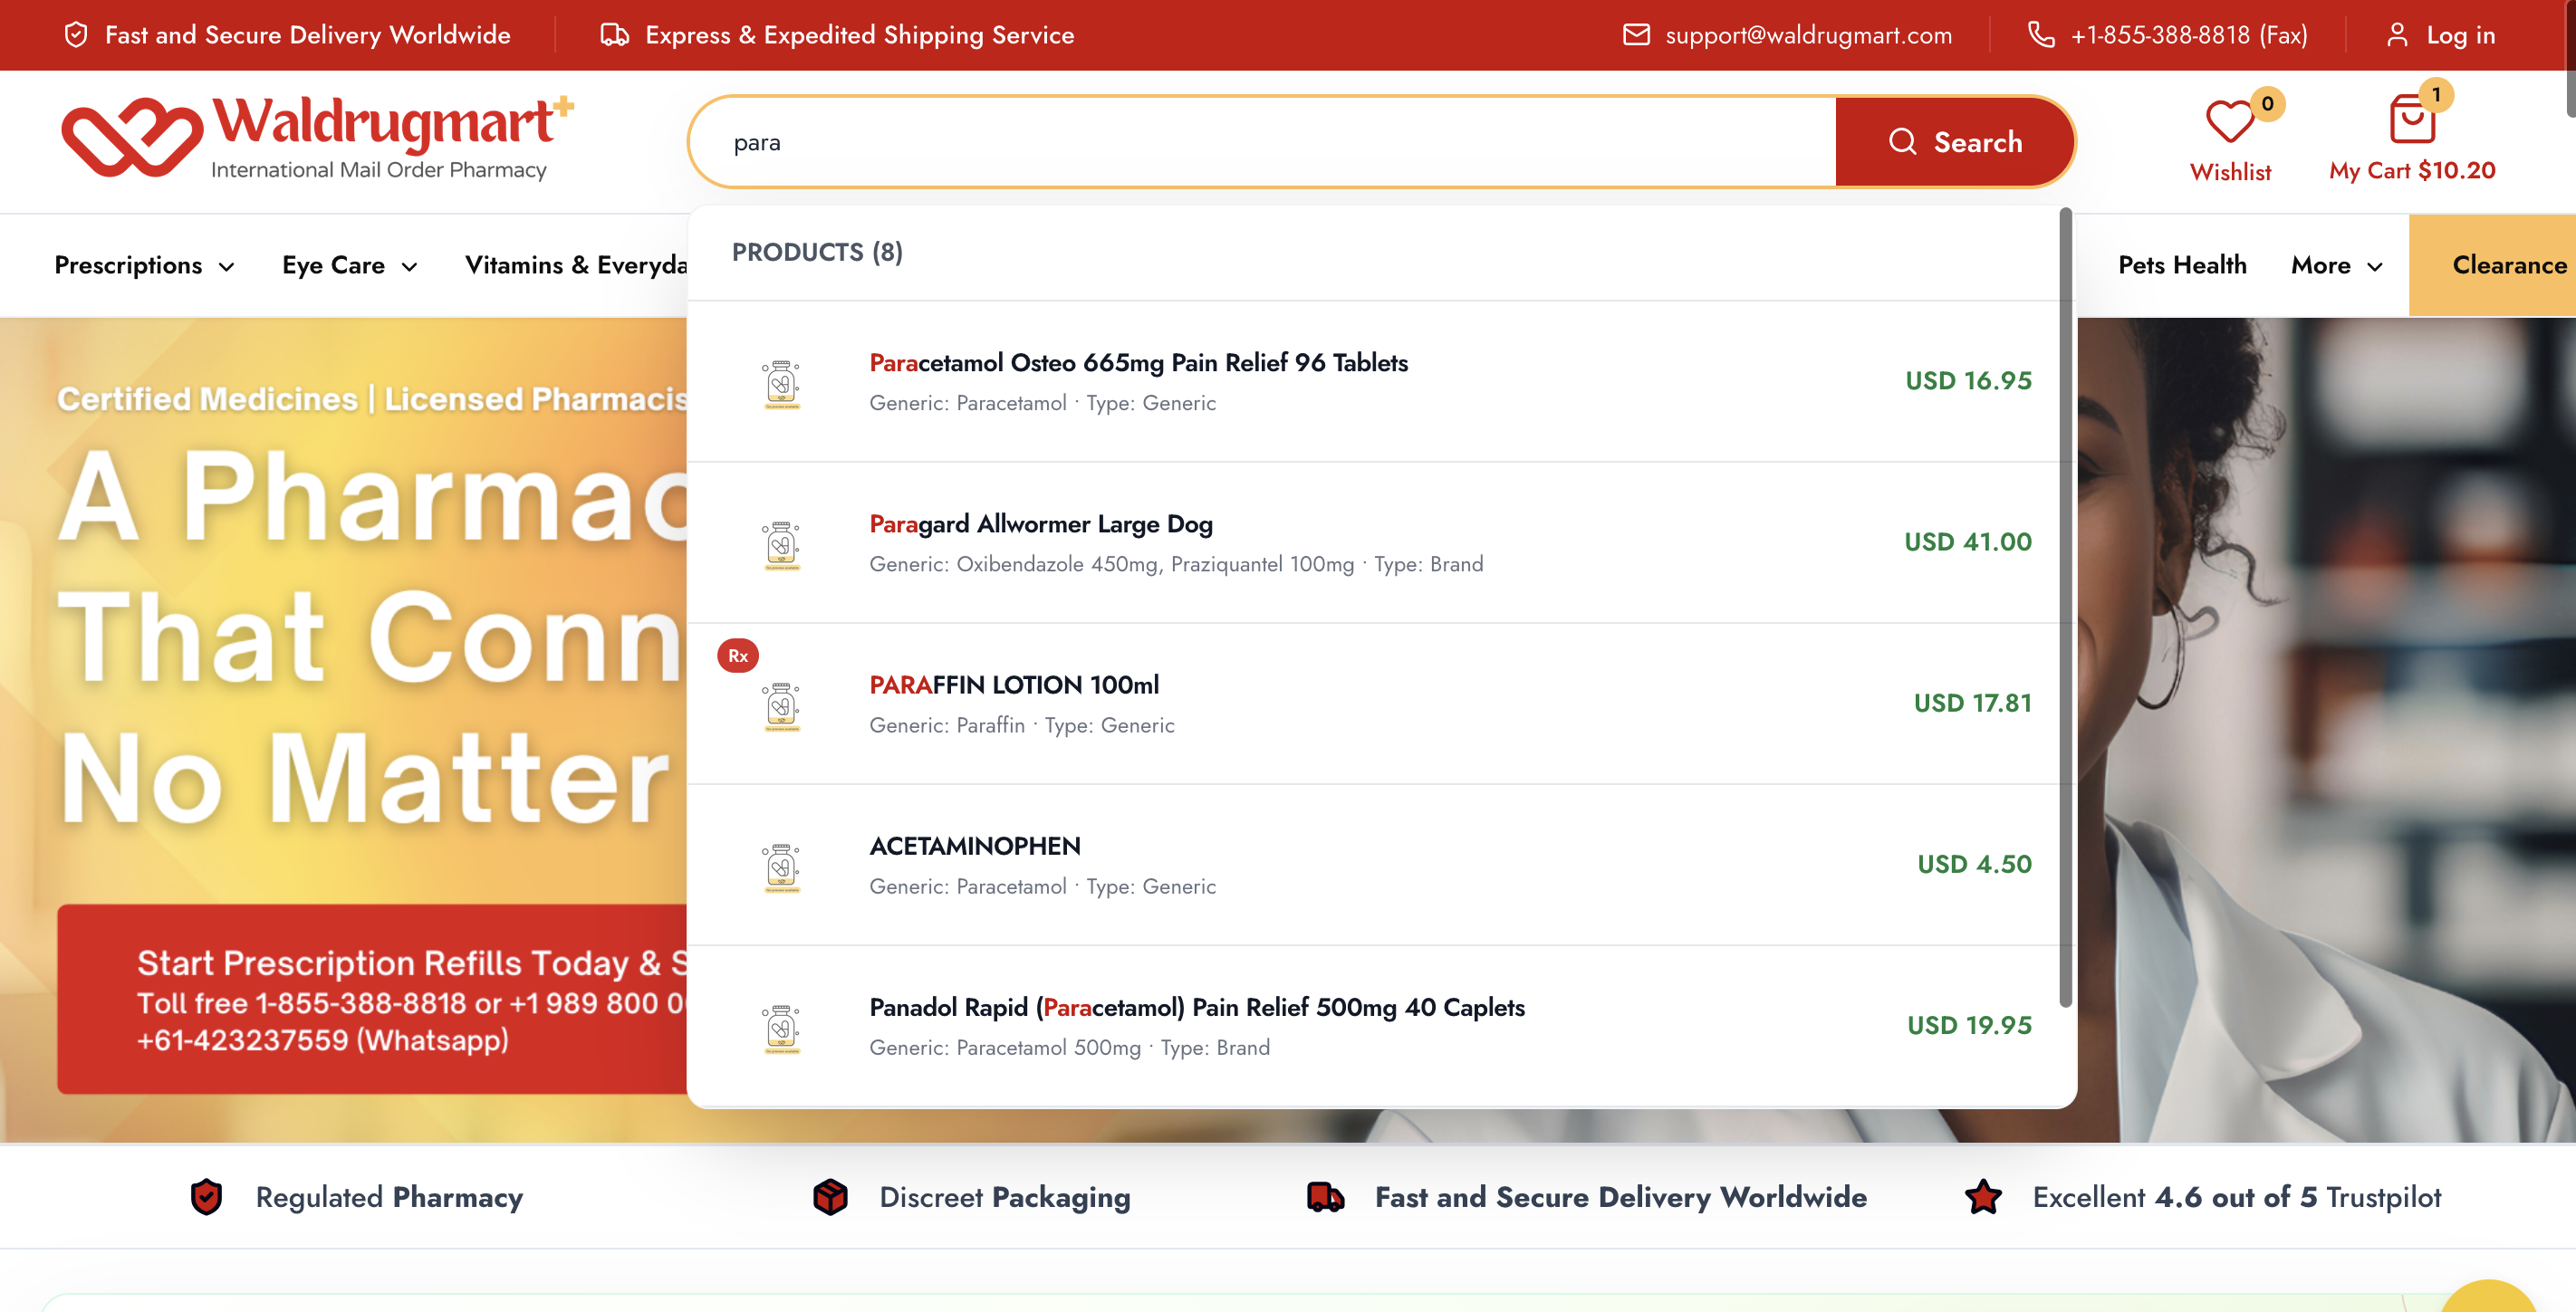Click the delivery truck icon beside Express Shipping
This screenshot has width=2576, height=1312.
(614, 35)
